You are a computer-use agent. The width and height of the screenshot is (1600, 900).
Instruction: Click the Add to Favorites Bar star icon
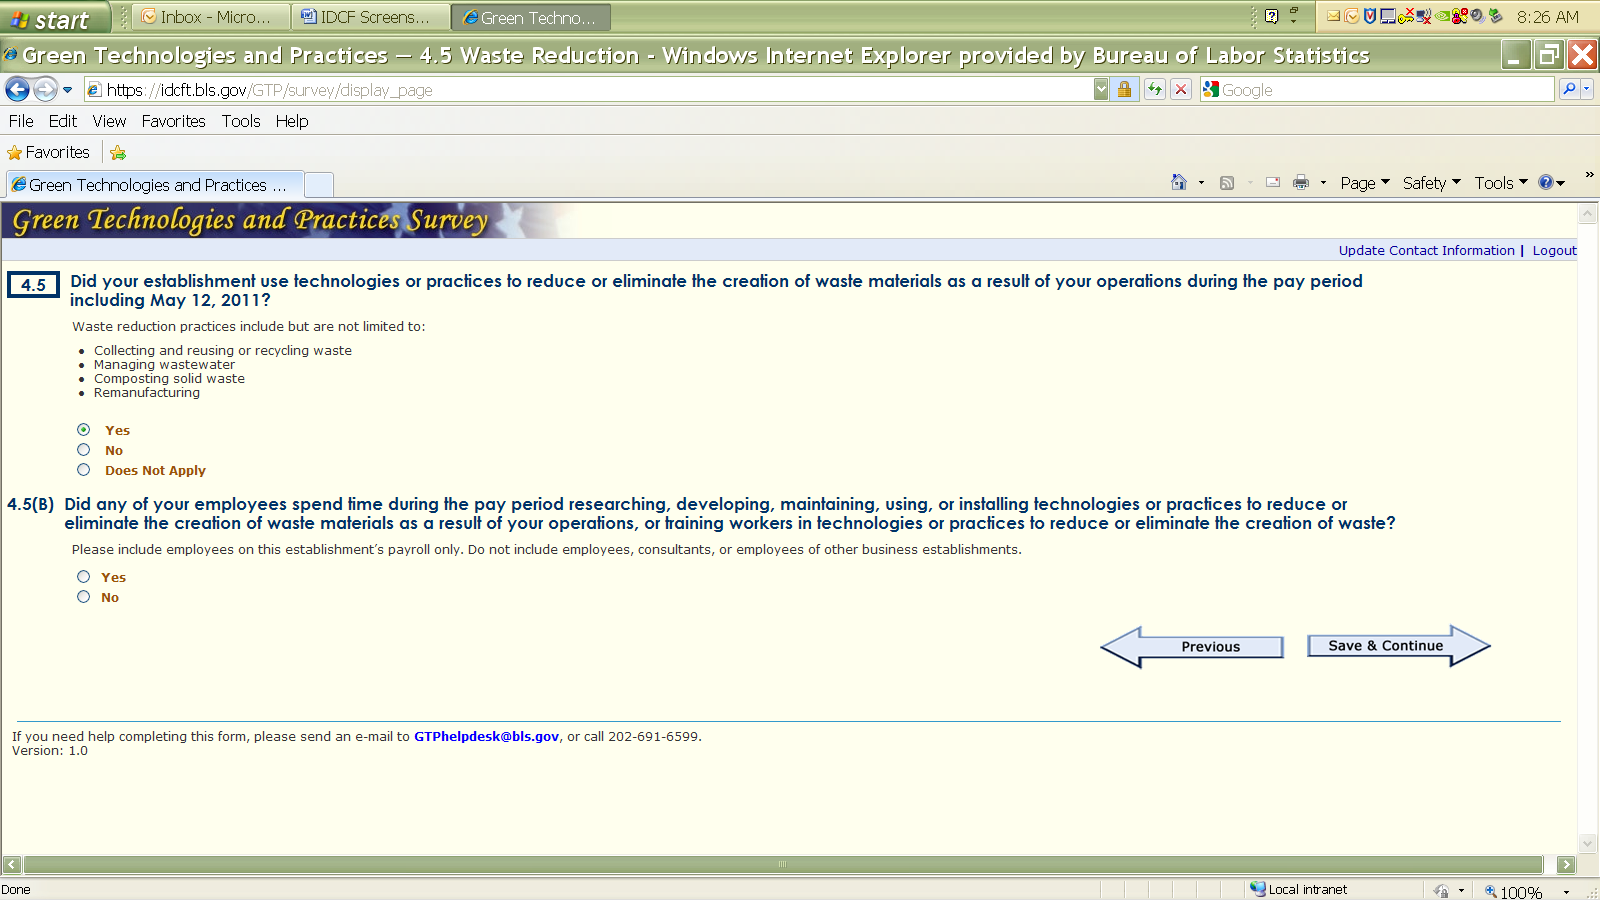118,153
